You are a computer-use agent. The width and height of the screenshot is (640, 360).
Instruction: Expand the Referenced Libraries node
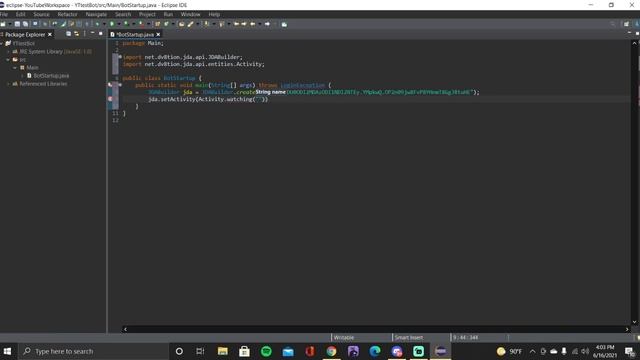pos(9,84)
